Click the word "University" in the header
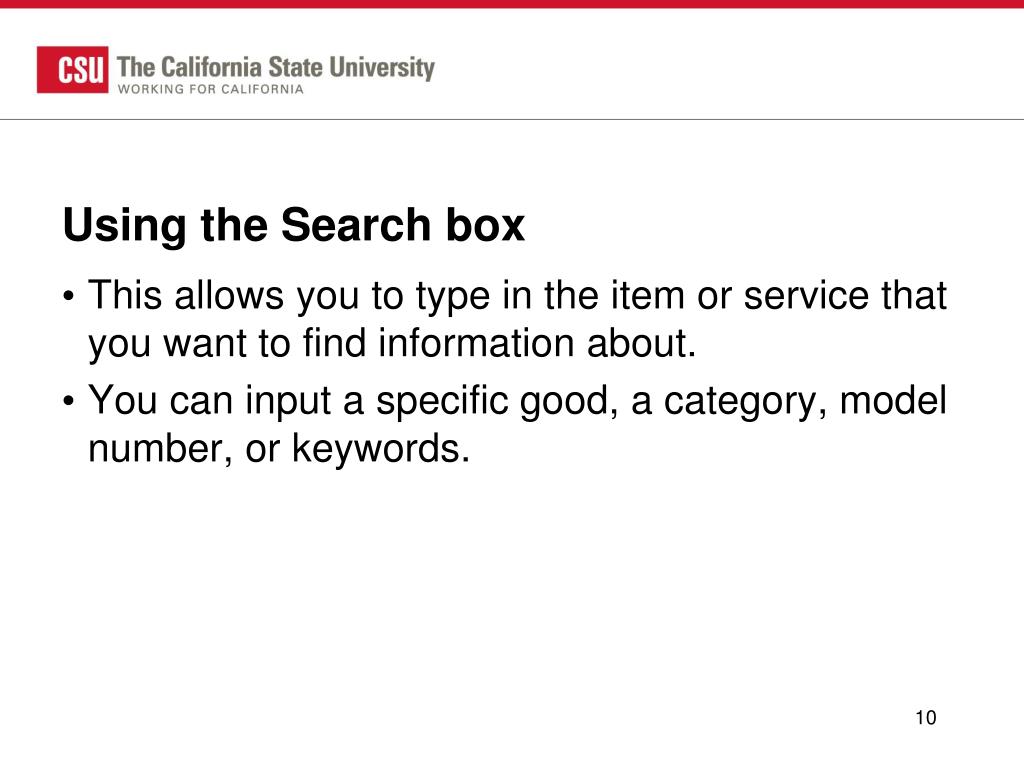Image resolution: width=1024 pixels, height=768 pixels. pos(382,68)
